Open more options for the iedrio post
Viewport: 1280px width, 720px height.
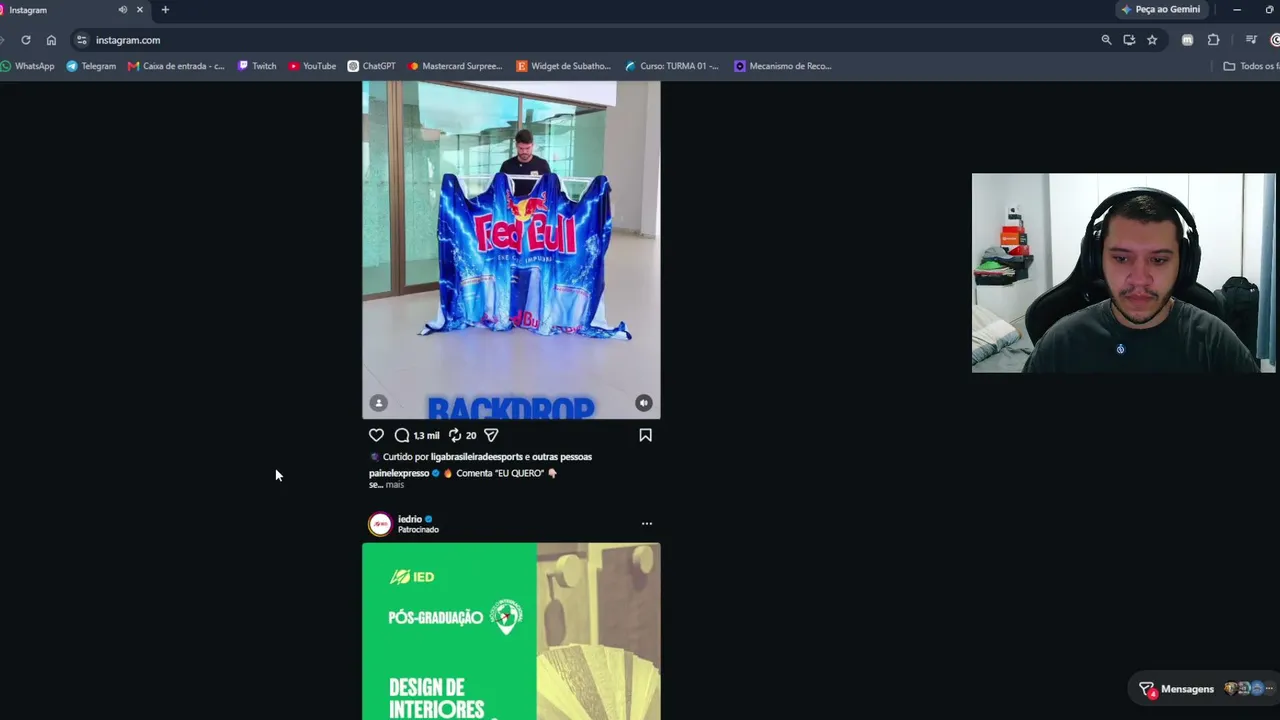pyautogui.click(x=647, y=523)
